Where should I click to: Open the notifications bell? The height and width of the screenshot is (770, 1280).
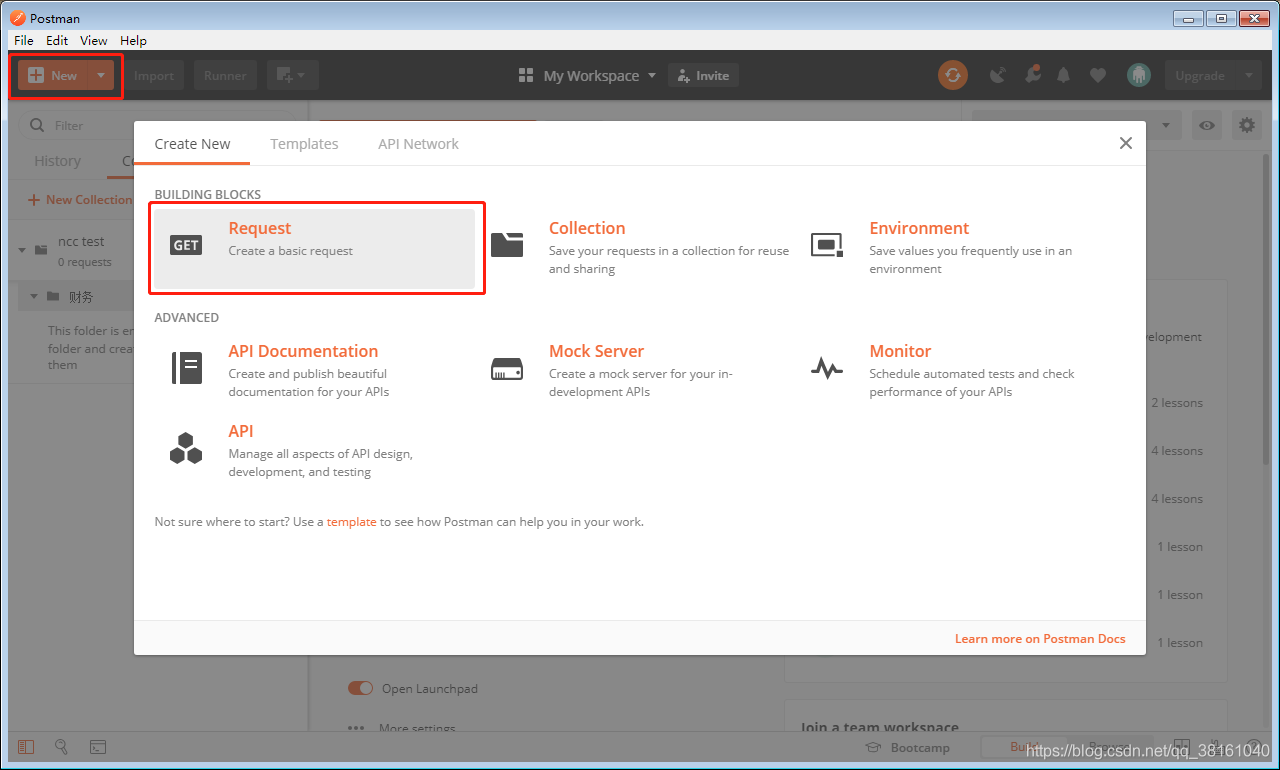[1064, 75]
